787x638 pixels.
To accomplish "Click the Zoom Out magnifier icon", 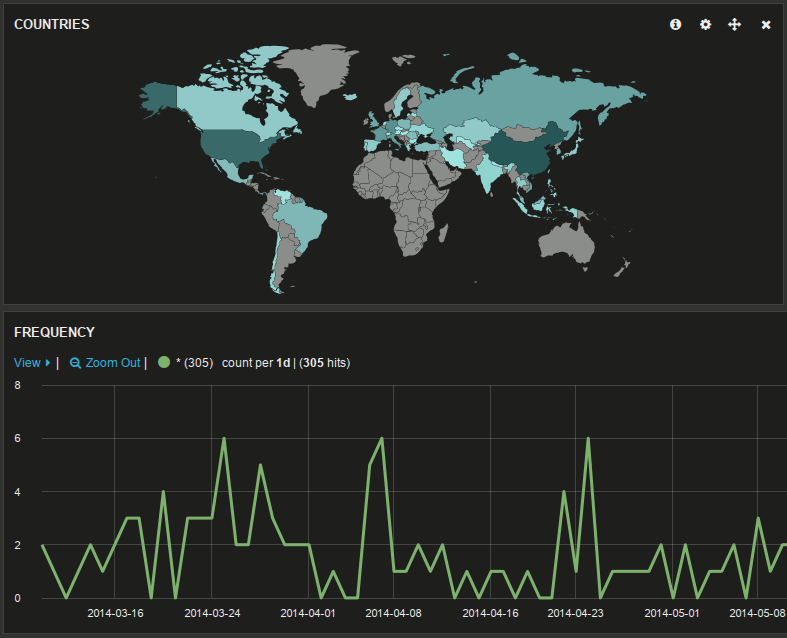I will [75, 363].
